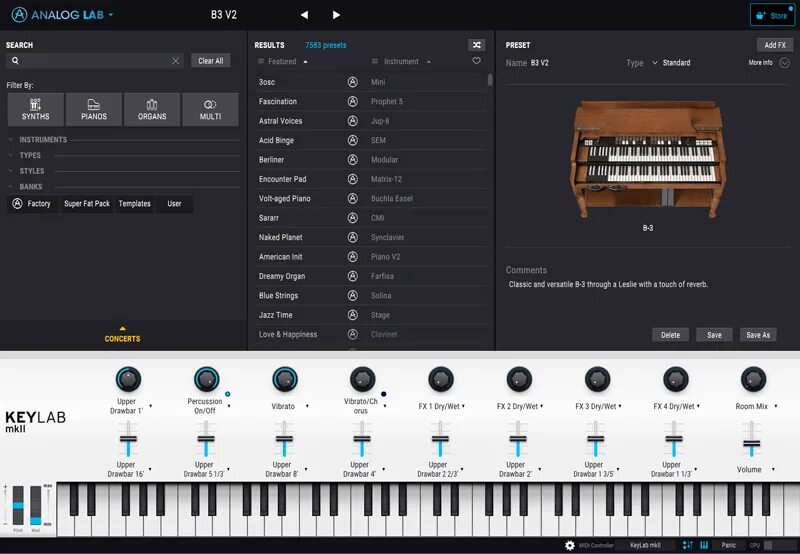
Task: Sort results by Featured column
Action: point(283,61)
